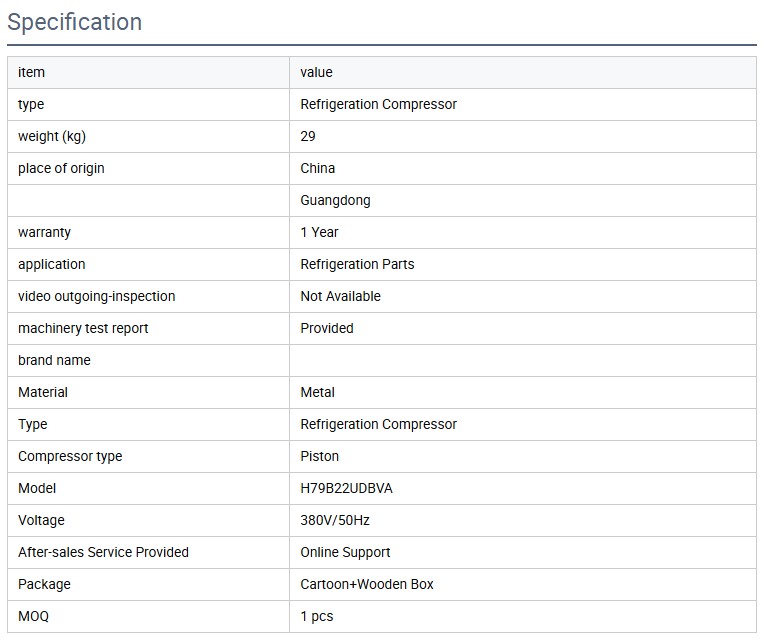Select the Metal material value
Viewport: 766px width, 641px height.
coord(317,392)
